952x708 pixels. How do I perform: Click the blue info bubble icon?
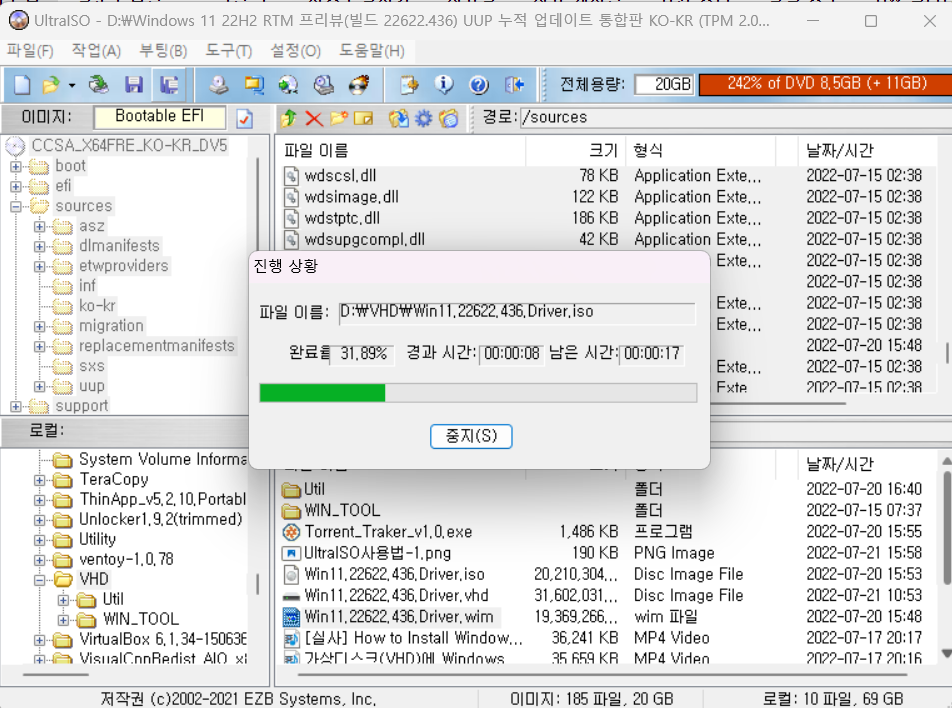tap(444, 85)
